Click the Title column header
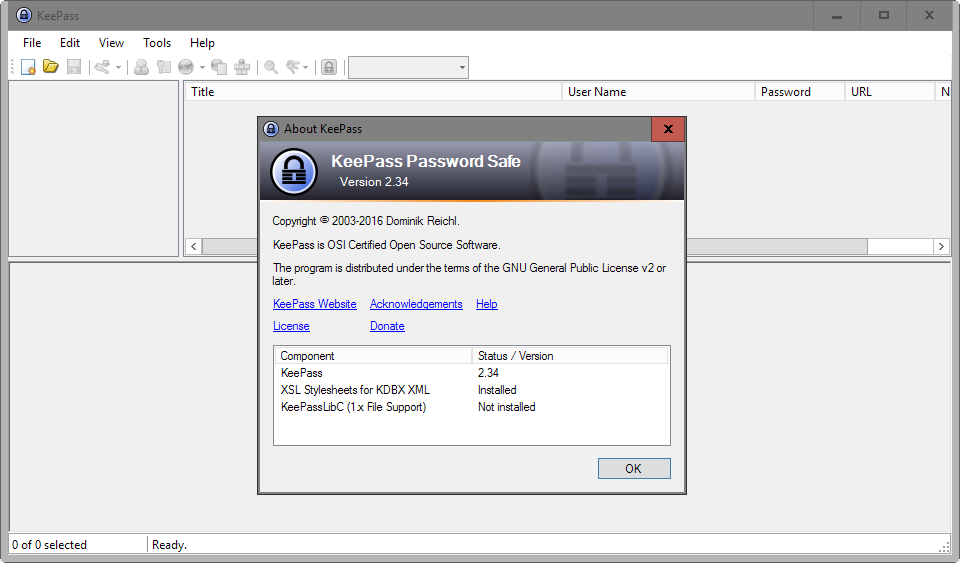The width and height of the screenshot is (960, 563). coord(373,92)
